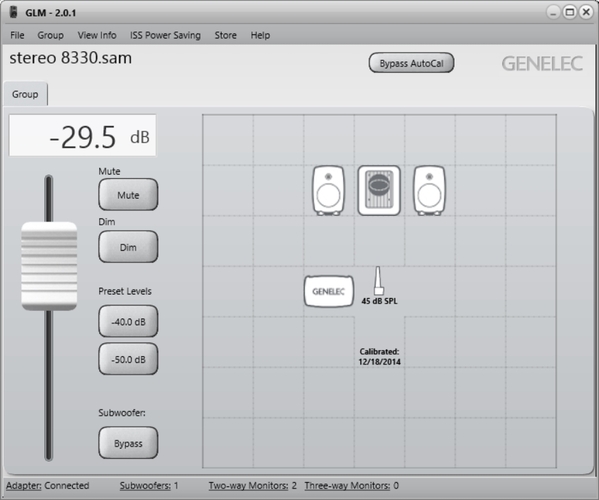Click the Three-way Monitors: 0 status entry
This screenshot has width=599, height=500.
pos(351,485)
